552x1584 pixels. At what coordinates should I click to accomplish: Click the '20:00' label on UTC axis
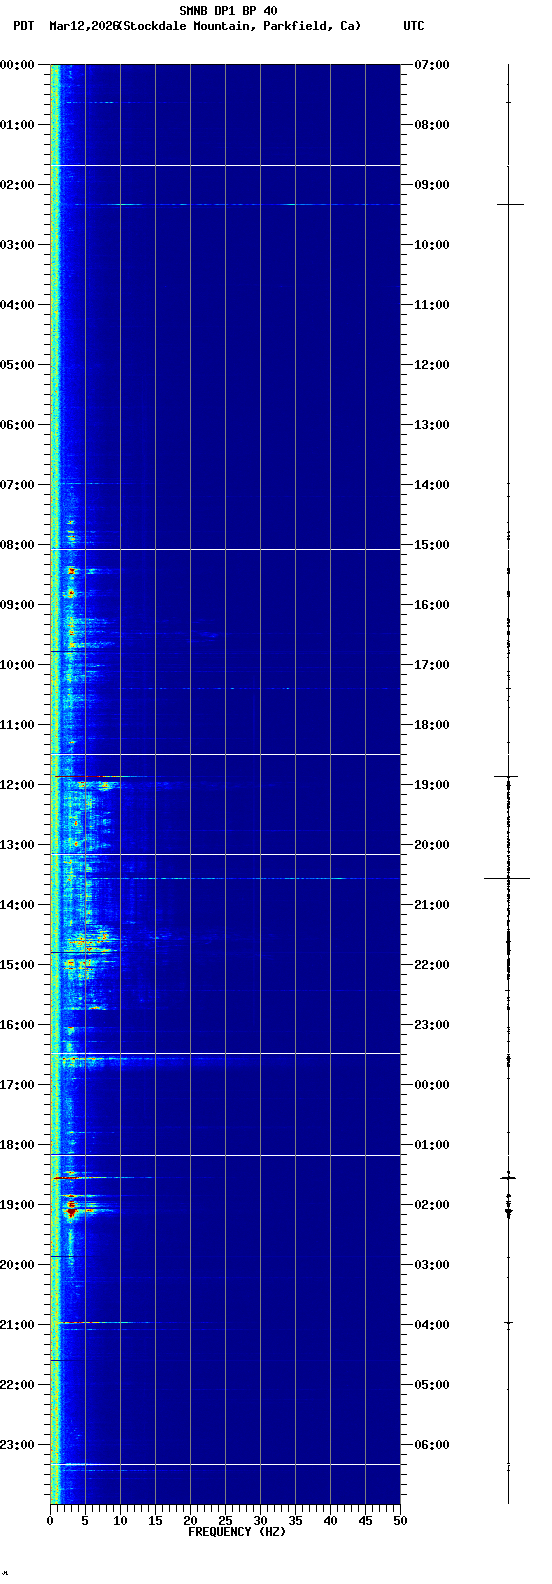432,845
